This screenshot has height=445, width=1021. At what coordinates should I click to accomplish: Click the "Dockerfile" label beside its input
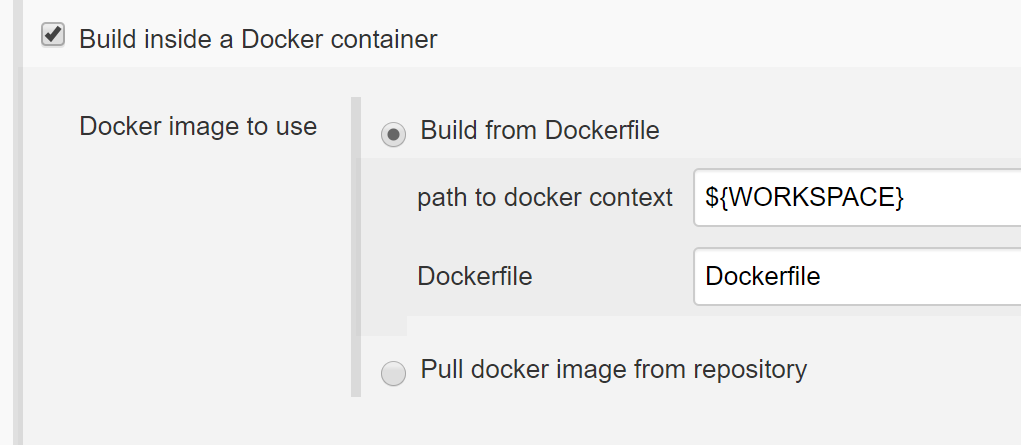[x=475, y=276]
